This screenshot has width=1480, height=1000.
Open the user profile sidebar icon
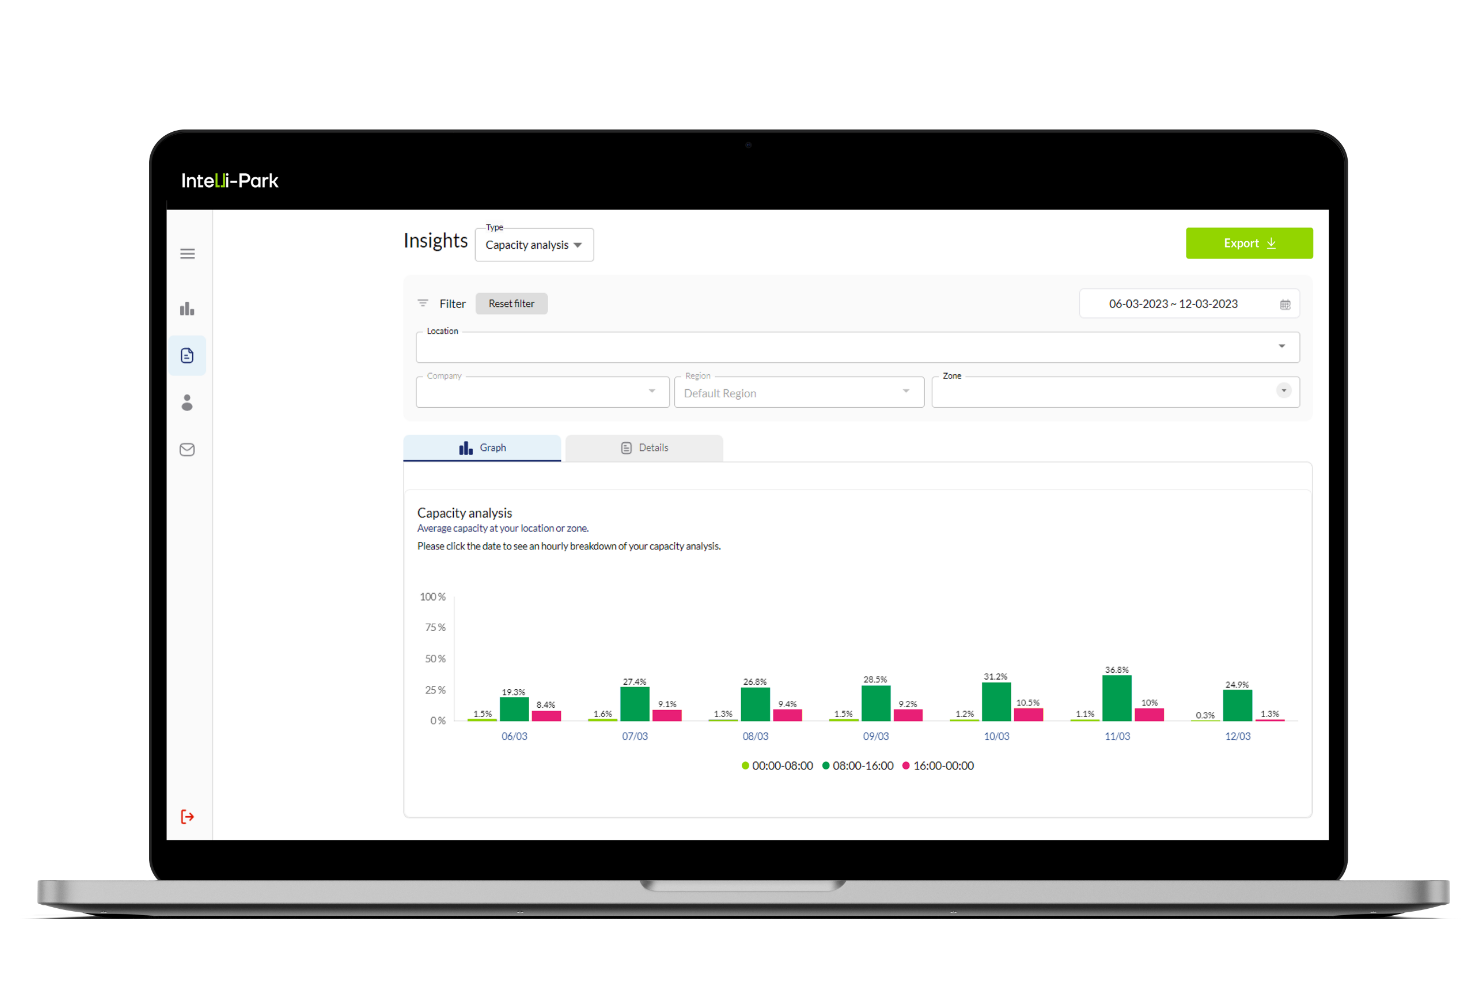[187, 403]
